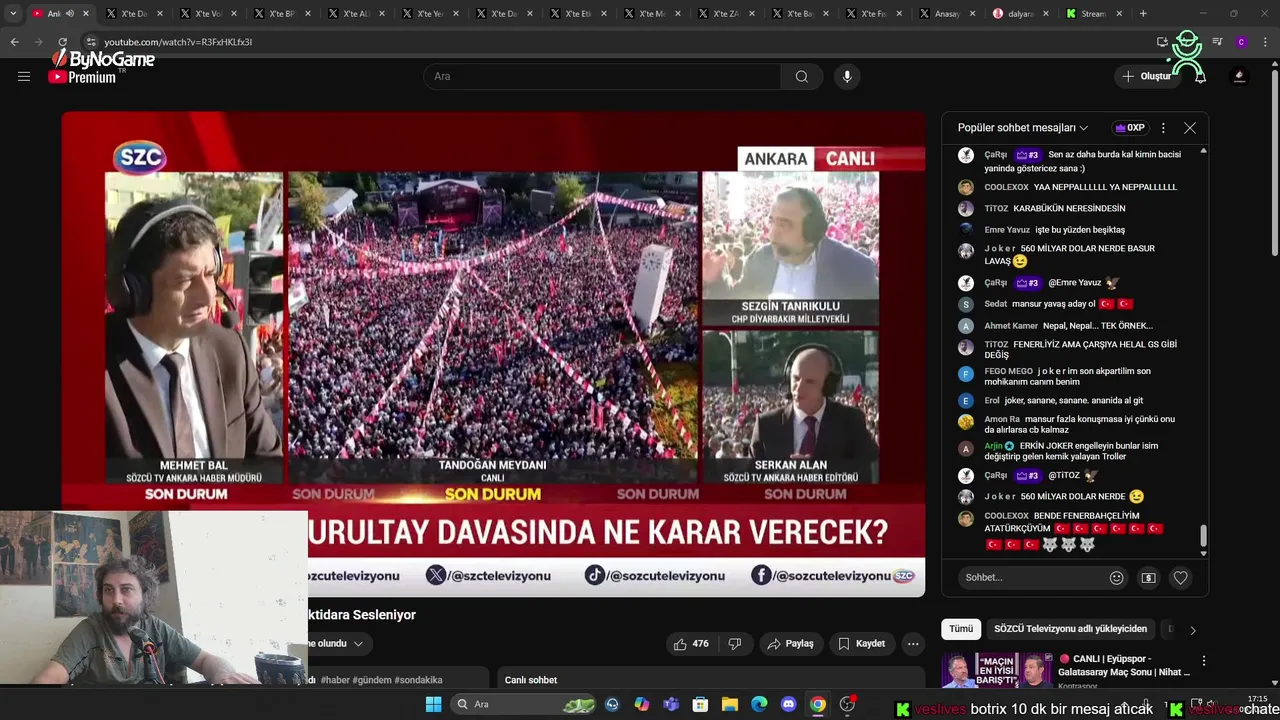Open File Explorer from taskbar
1280x720 pixels.
(x=729, y=704)
